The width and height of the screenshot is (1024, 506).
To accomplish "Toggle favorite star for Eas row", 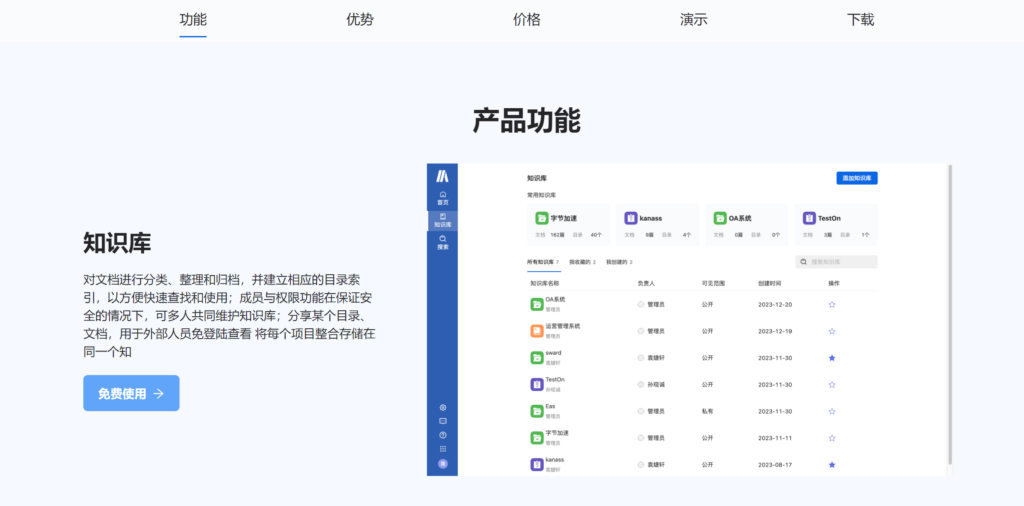I will coord(832,411).
